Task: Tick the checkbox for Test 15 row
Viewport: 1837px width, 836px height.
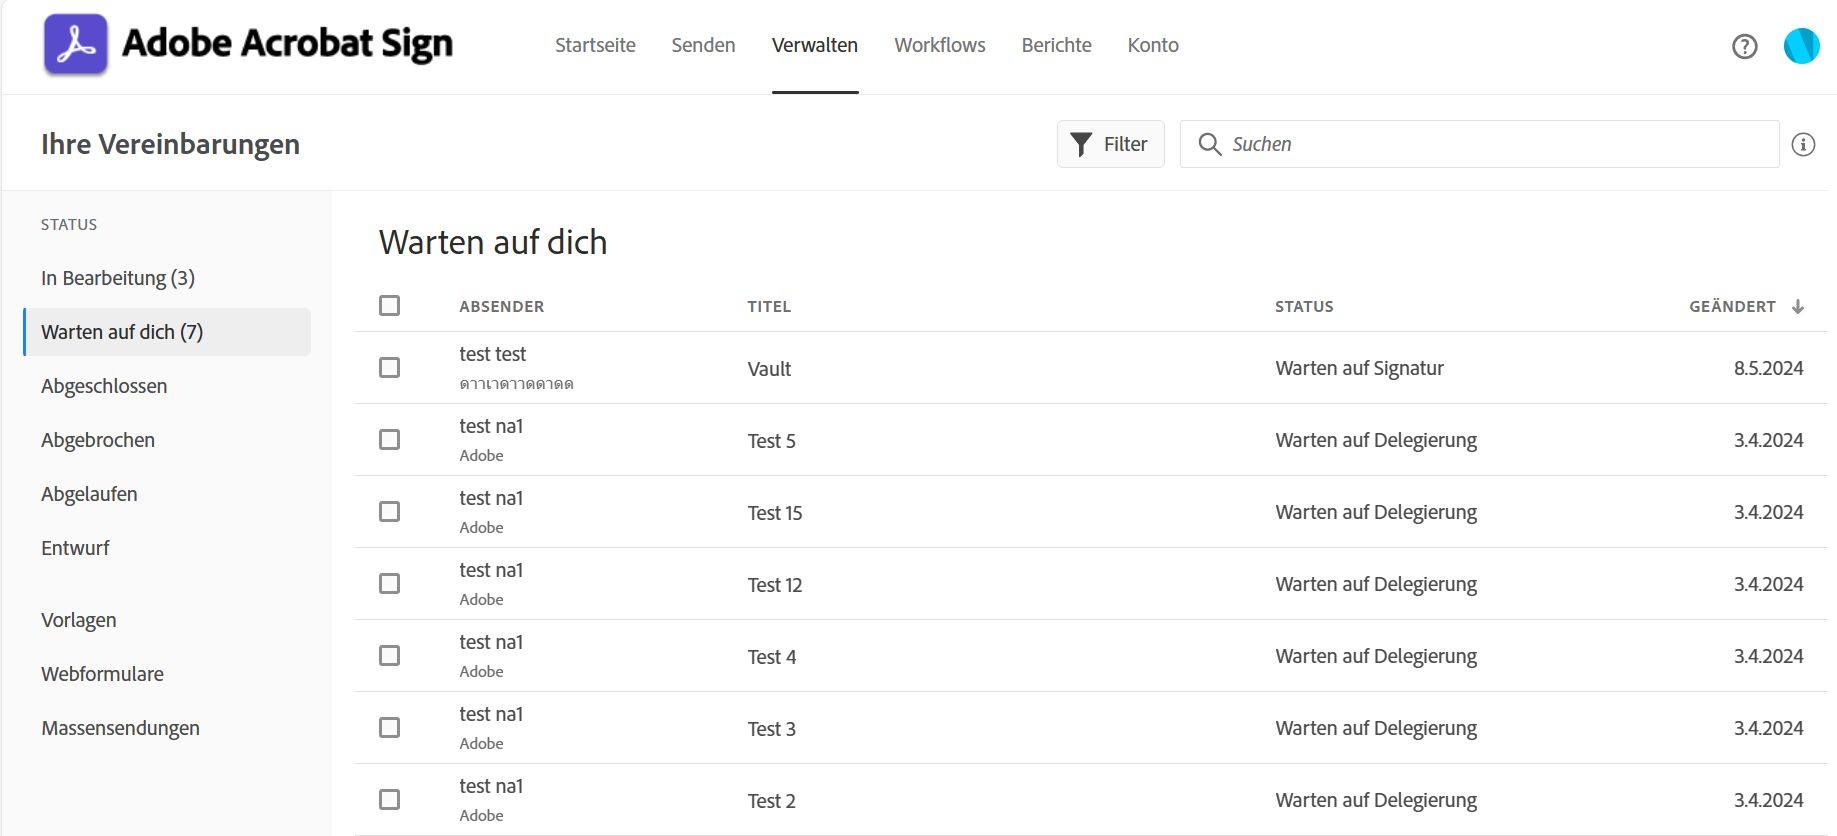Action: coord(390,512)
